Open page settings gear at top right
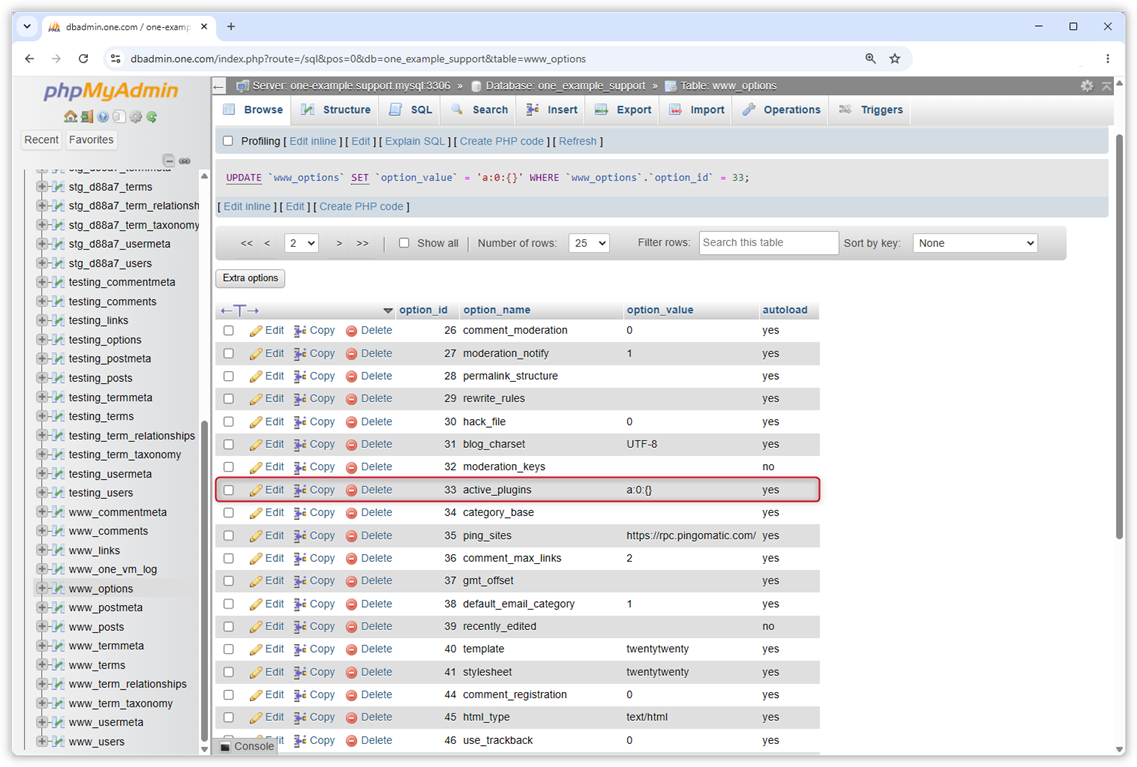 (x=1086, y=86)
